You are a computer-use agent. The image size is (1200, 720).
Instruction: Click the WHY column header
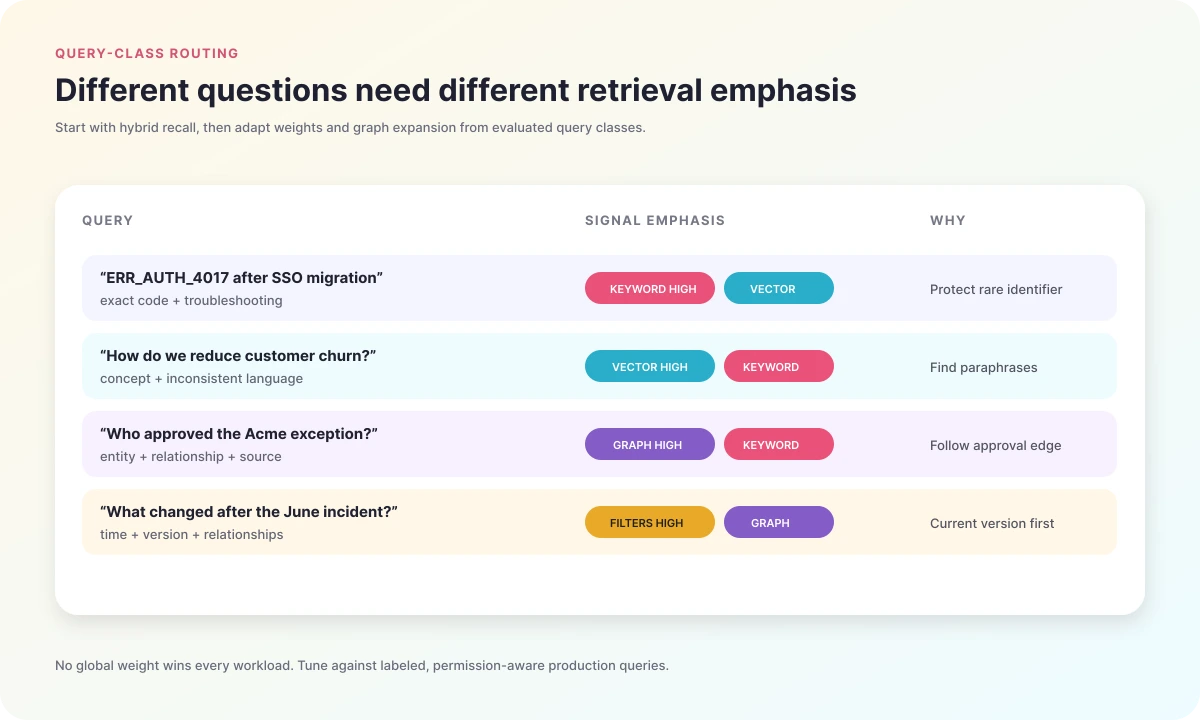tap(948, 220)
